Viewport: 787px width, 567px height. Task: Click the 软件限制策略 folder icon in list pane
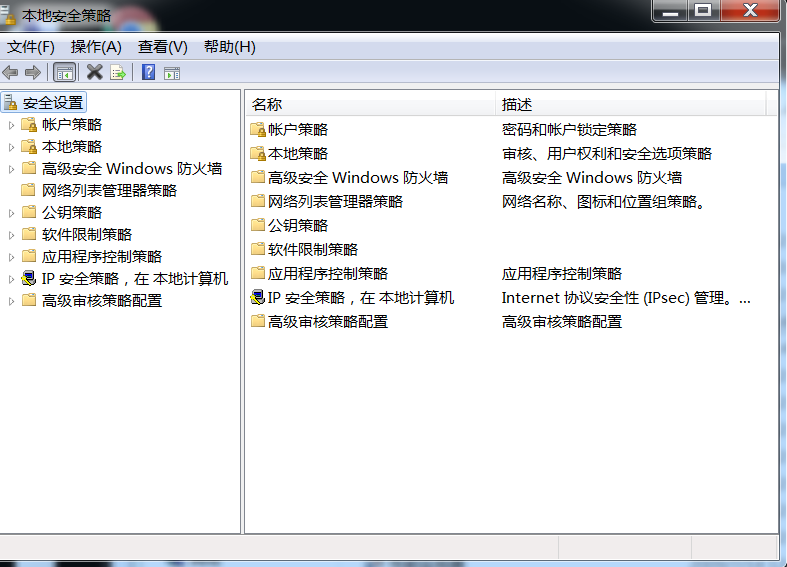point(258,249)
